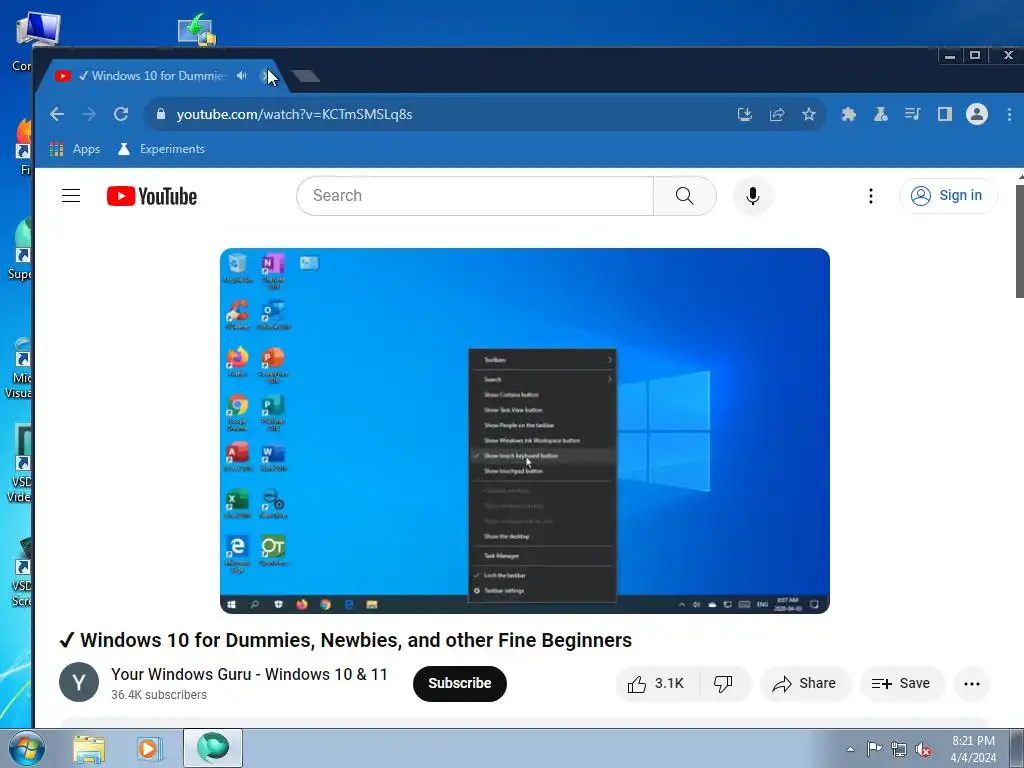
Task: Open the channel avatar with letter Y
Action: [x=79, y=682]
